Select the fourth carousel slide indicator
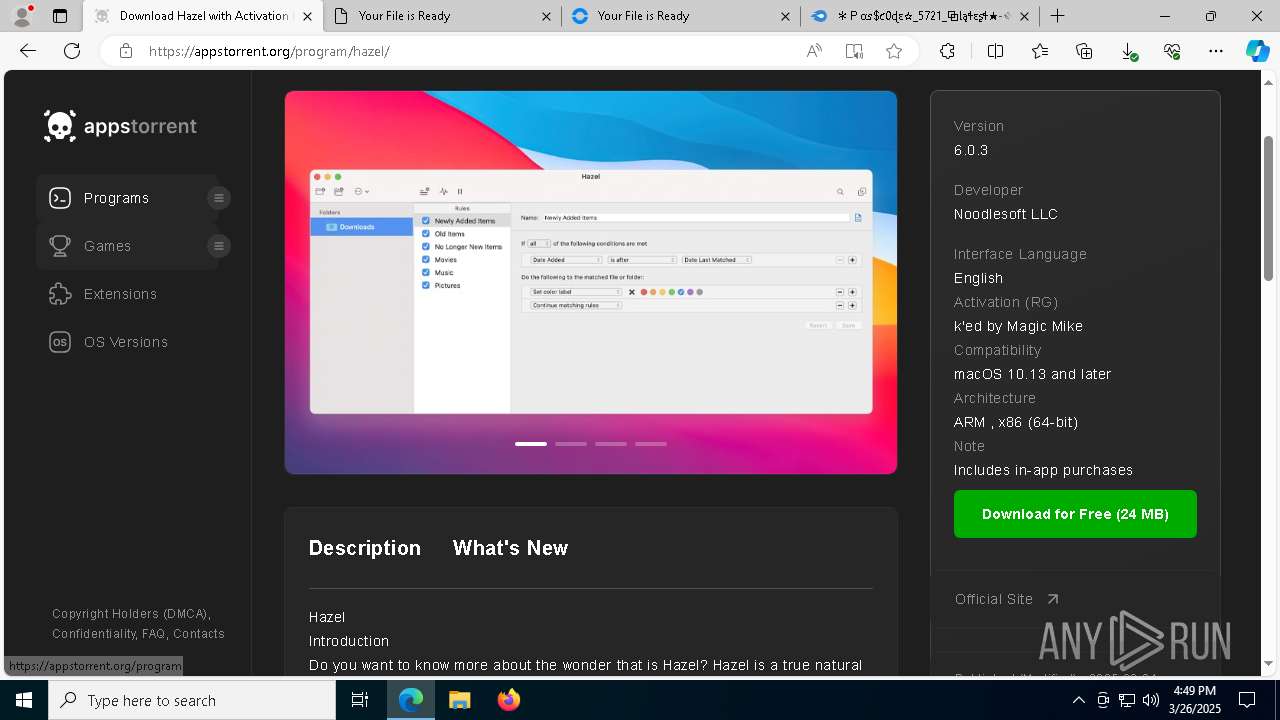This screenshot has height=720, width=1280. point(651,444)
